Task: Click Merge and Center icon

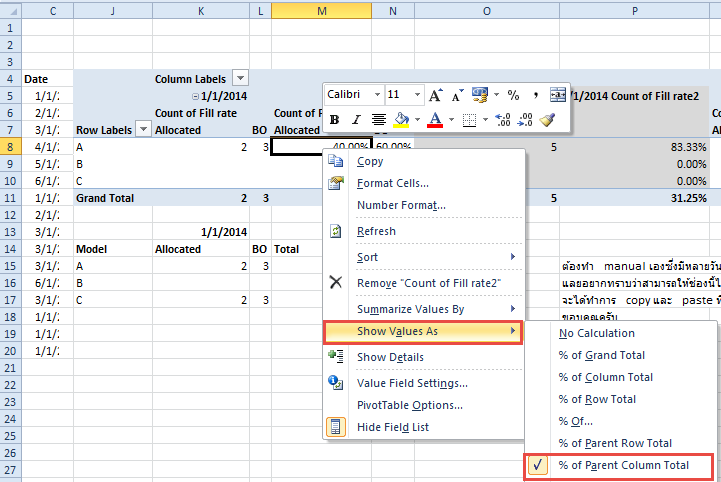Action: click(x=557, y=95)
